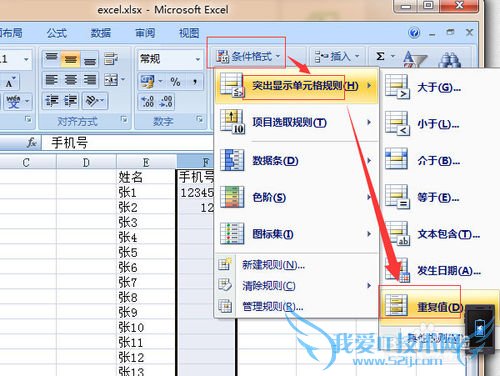Apply percent style
Image resolution: width=500 pixels, height=376 pixels.
(x=175, y=81)
